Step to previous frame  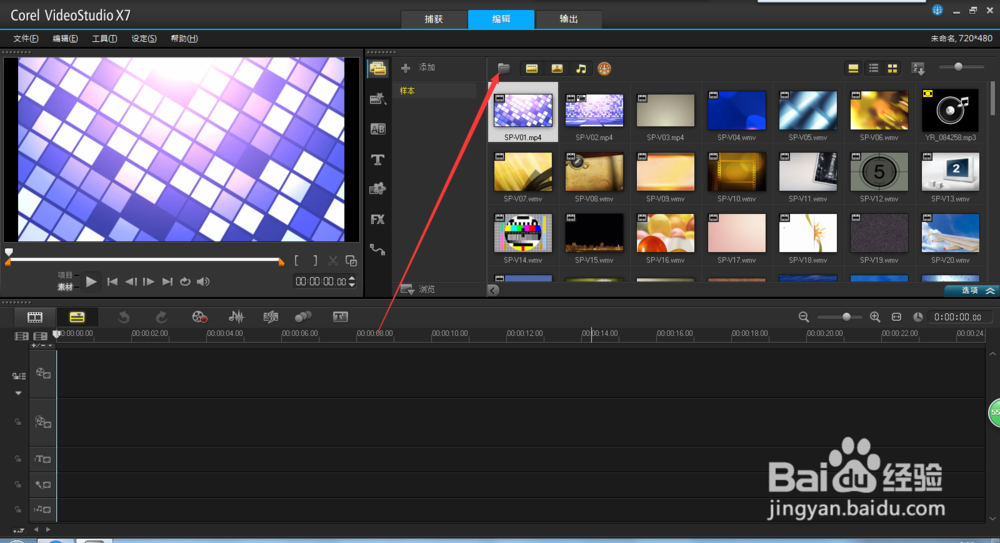131,281
